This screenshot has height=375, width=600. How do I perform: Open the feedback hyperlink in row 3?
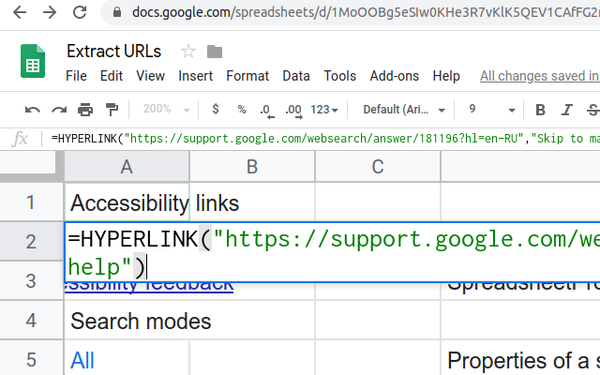149,289
